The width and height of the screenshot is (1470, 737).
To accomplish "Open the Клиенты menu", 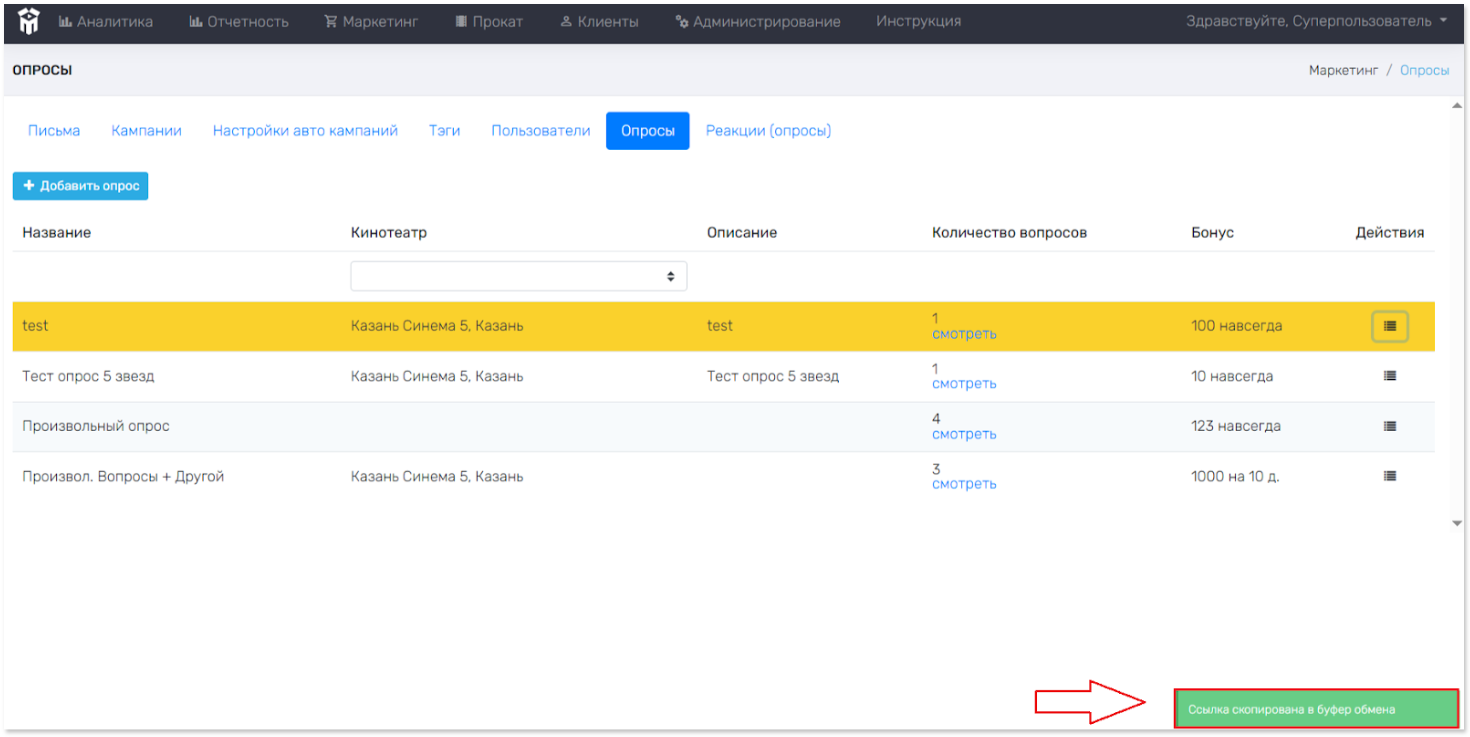I will [x=599, y=21].
